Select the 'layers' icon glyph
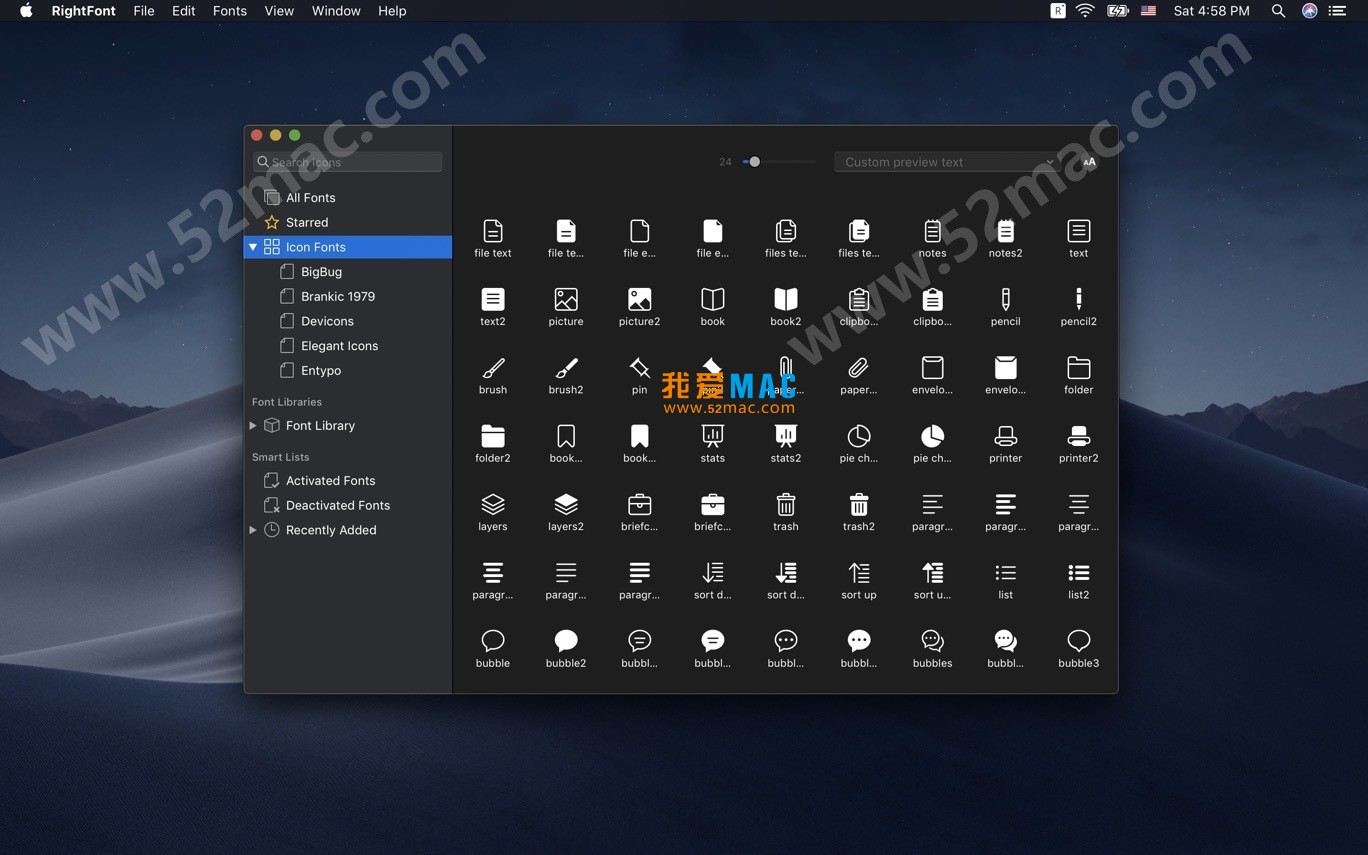This screenshot has width=1368, height=855. click(x=492, y=504)
